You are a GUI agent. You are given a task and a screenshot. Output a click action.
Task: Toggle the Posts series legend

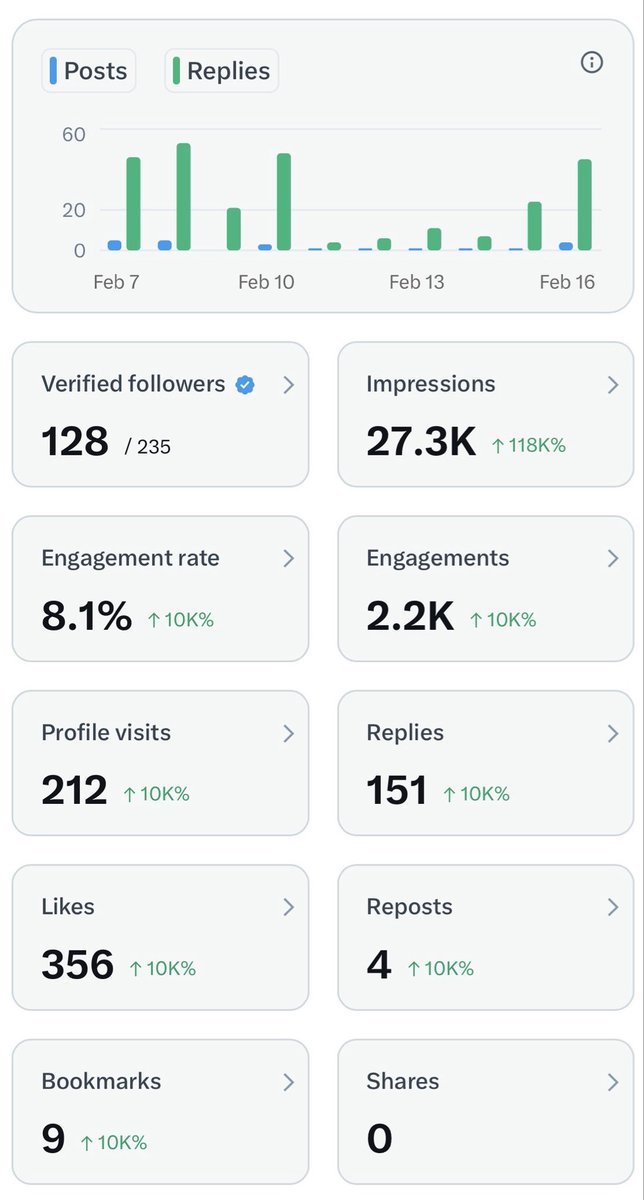[x=88, y=71]
